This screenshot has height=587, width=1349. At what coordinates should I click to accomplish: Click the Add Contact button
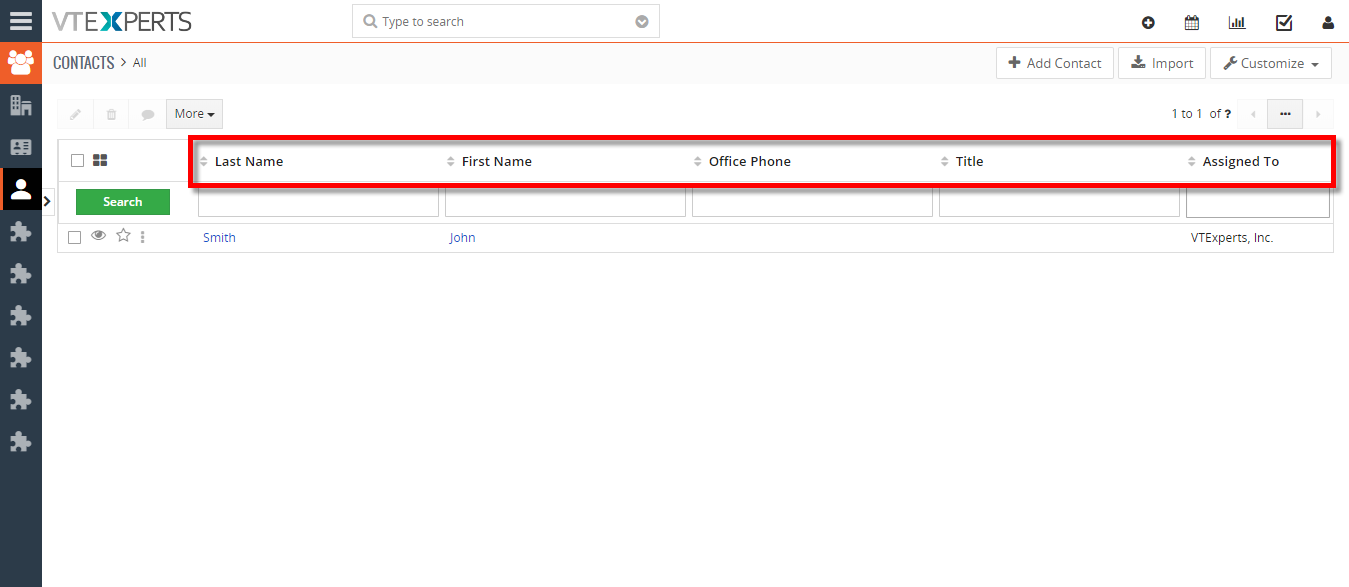tap(1055, 63)
